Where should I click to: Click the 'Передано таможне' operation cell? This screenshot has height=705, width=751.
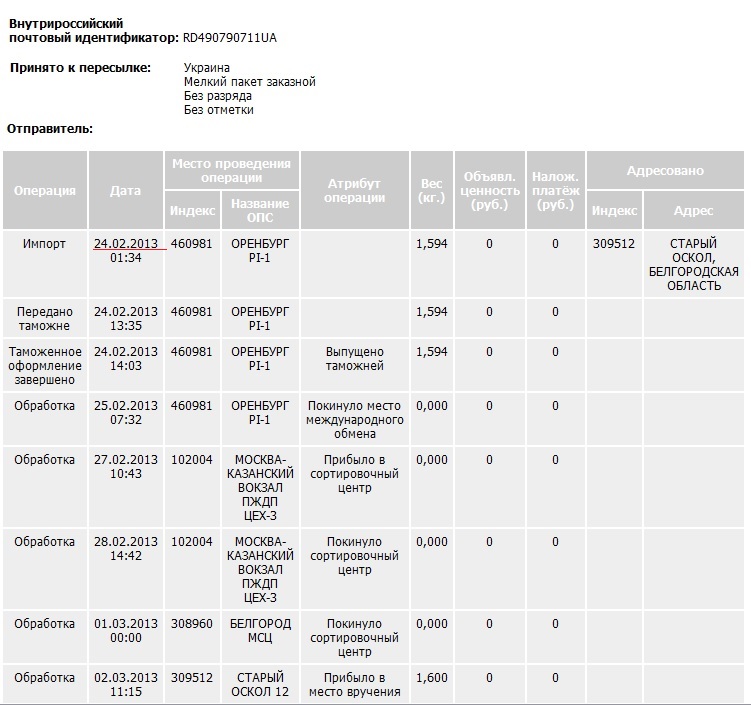click(x=45, y=319)
